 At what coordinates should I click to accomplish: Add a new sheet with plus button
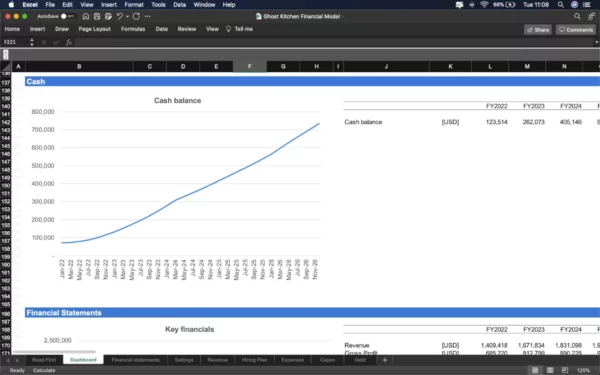385,360
